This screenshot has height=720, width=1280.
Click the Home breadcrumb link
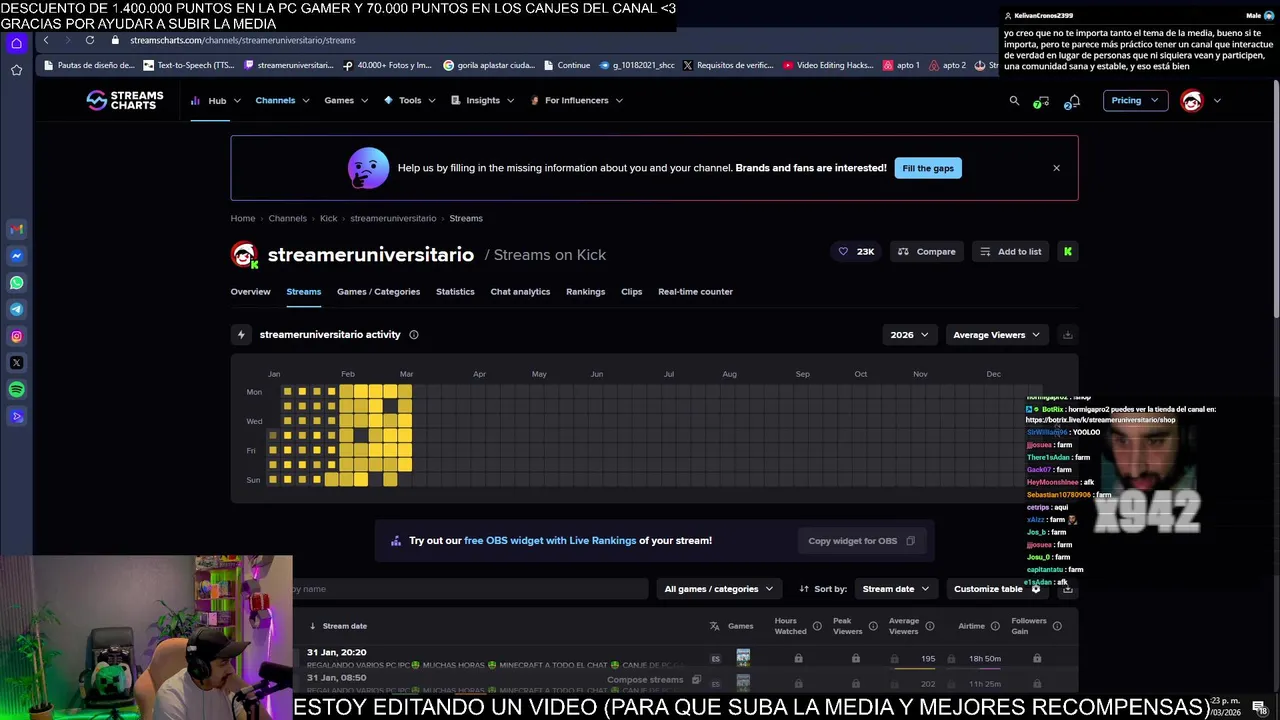(x=243, y=218)
